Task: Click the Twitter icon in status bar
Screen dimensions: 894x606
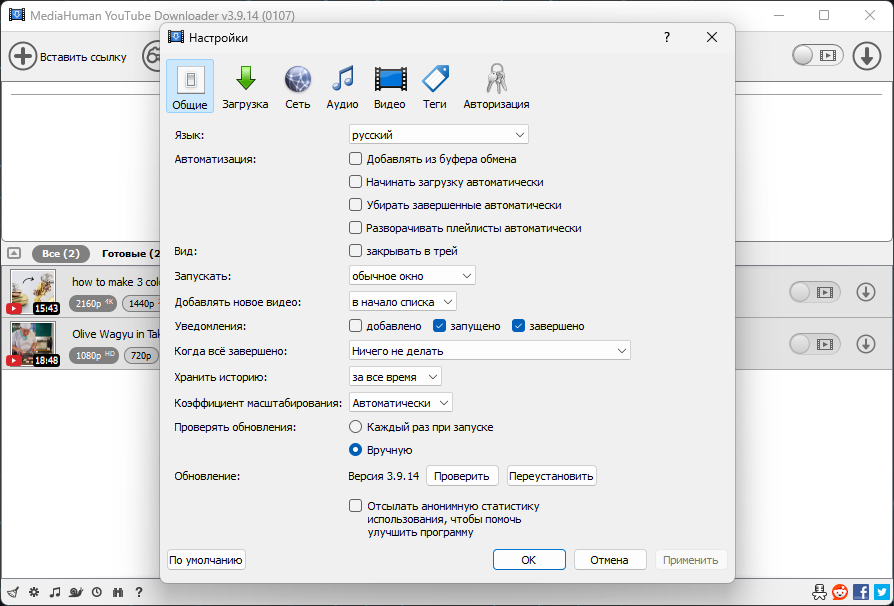Action: 882,592
